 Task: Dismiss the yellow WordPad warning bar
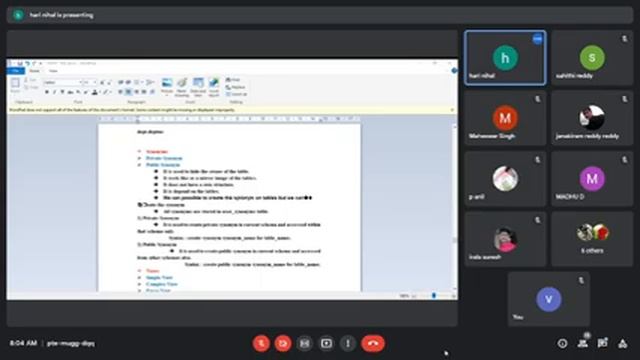[452, 110]
